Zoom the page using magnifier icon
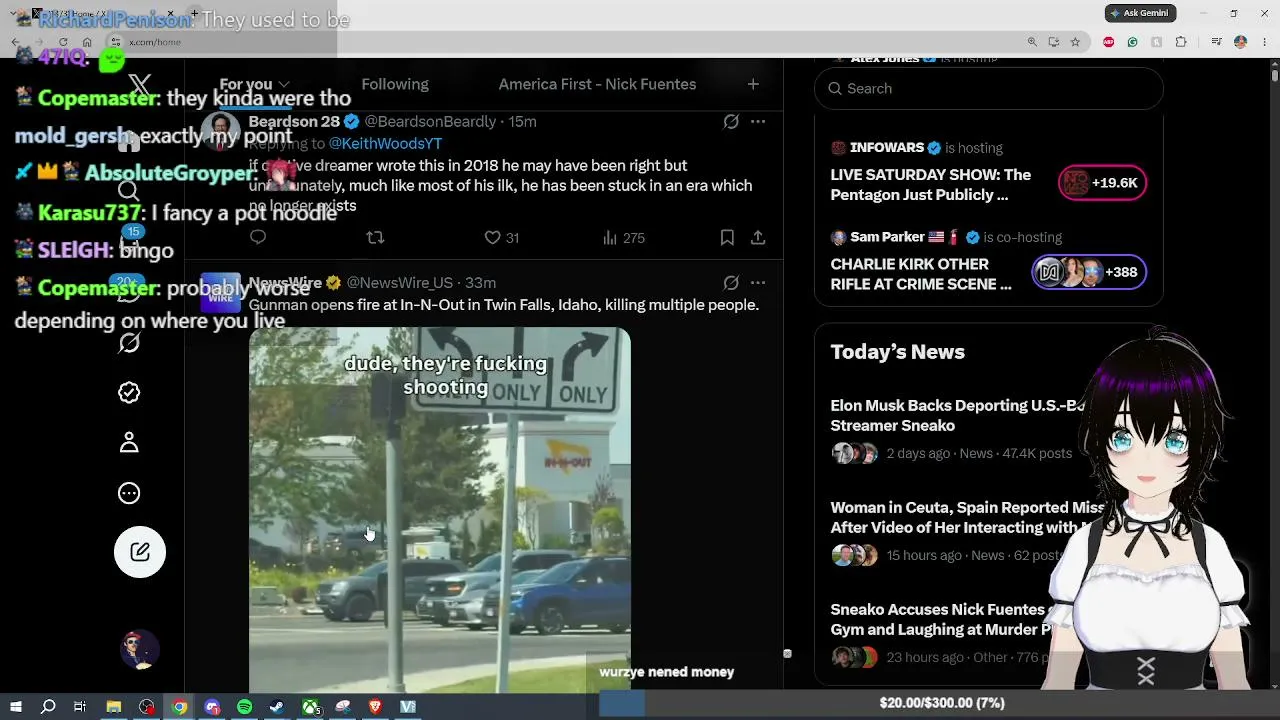The height and width of the screenshot is (720, 1280). point(1032,42)
